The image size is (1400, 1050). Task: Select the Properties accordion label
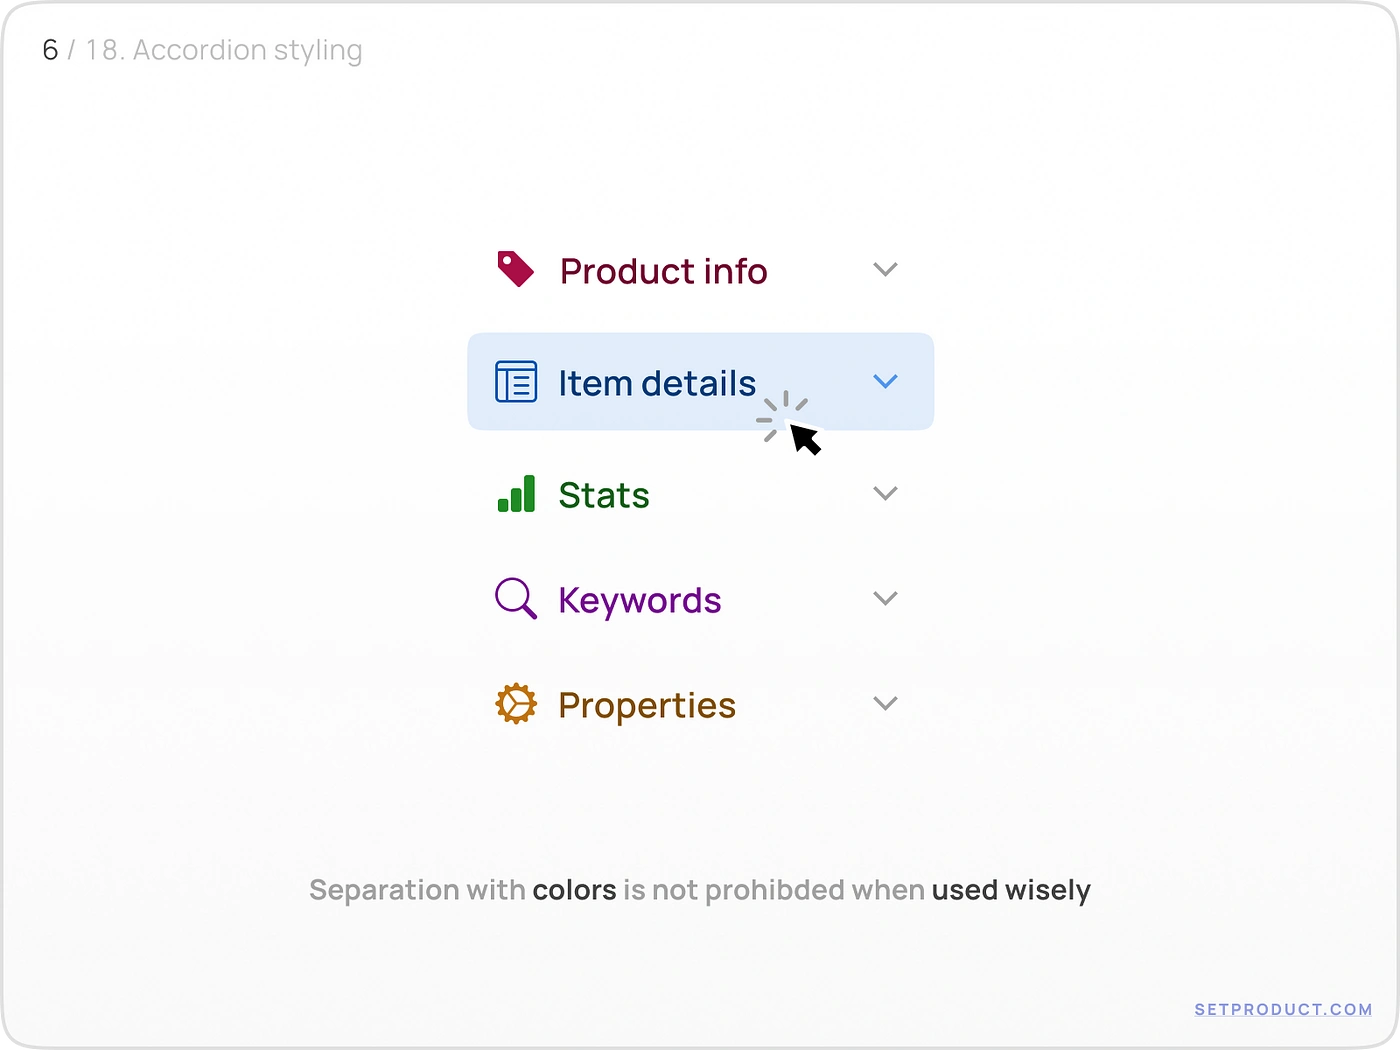tap(647, 706)
